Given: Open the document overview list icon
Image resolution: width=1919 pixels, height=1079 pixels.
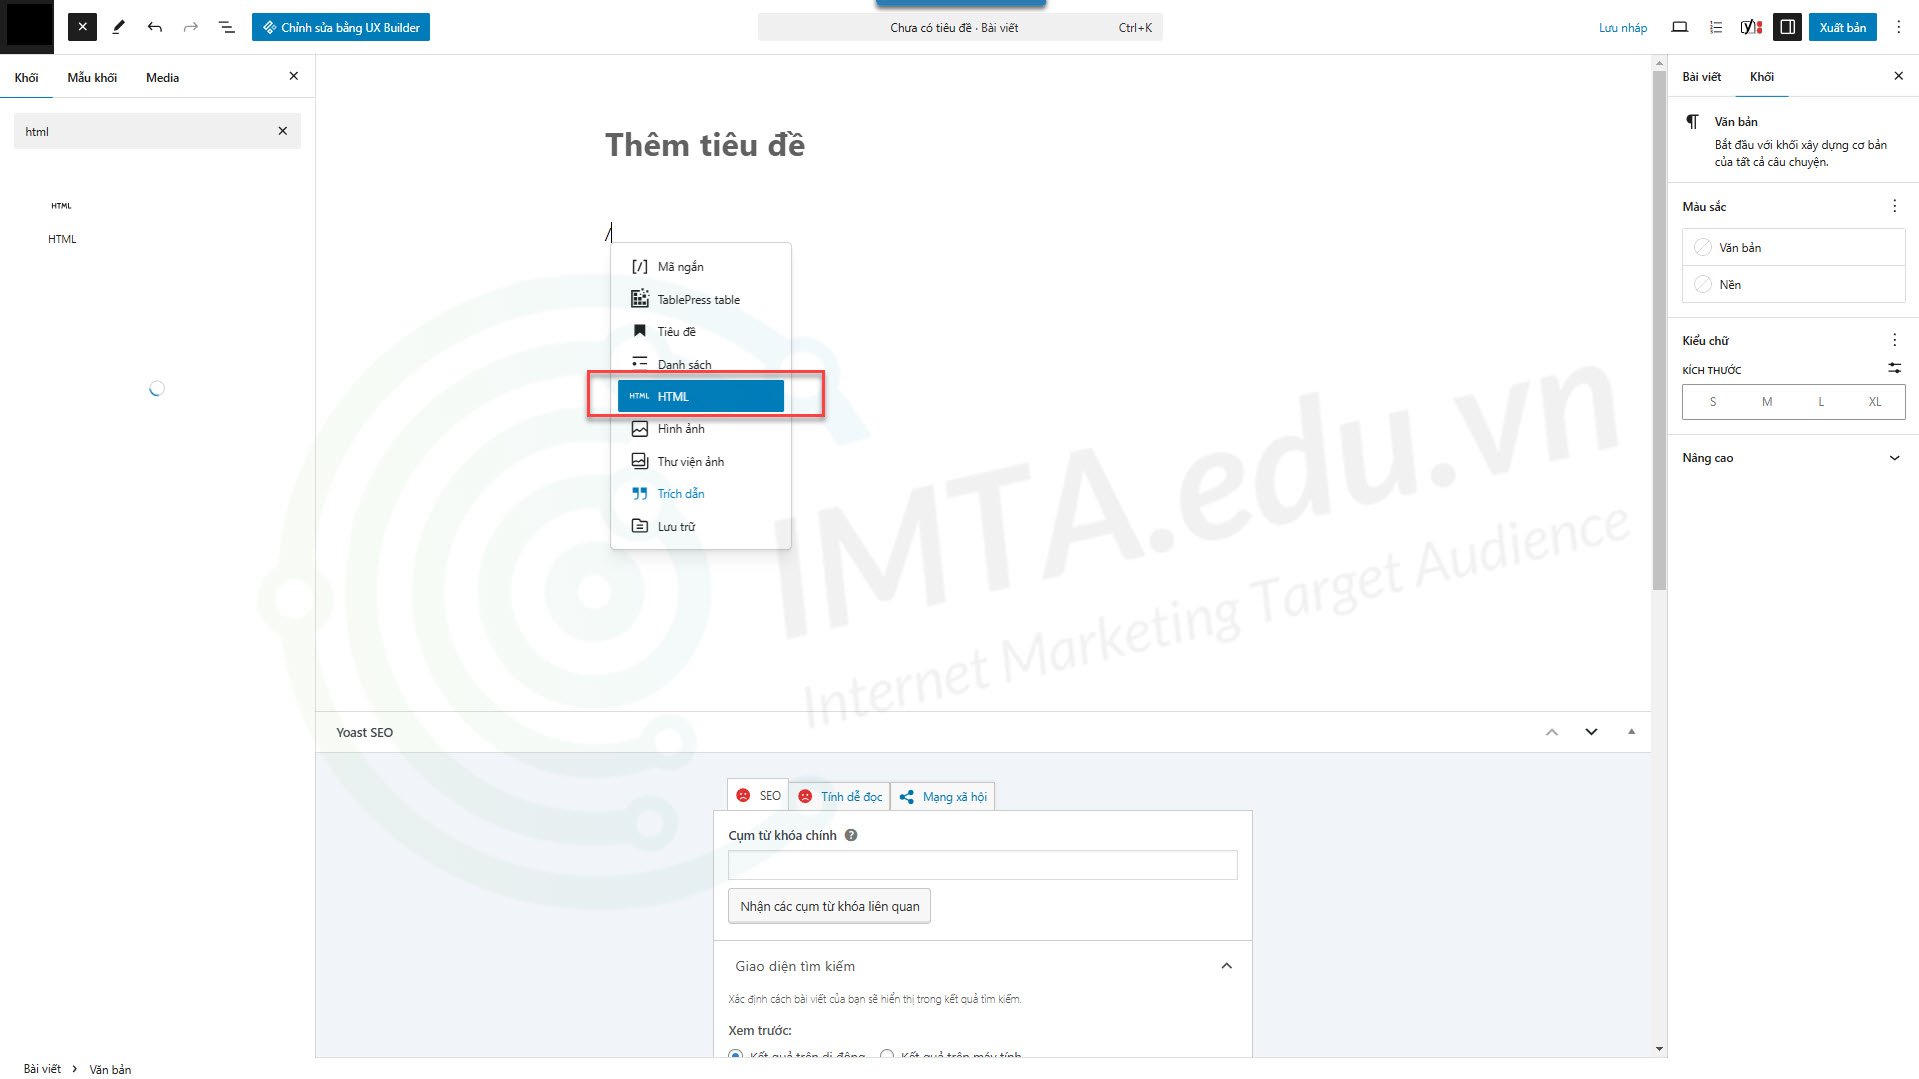Looking at the screenshot, I should 227,27.
